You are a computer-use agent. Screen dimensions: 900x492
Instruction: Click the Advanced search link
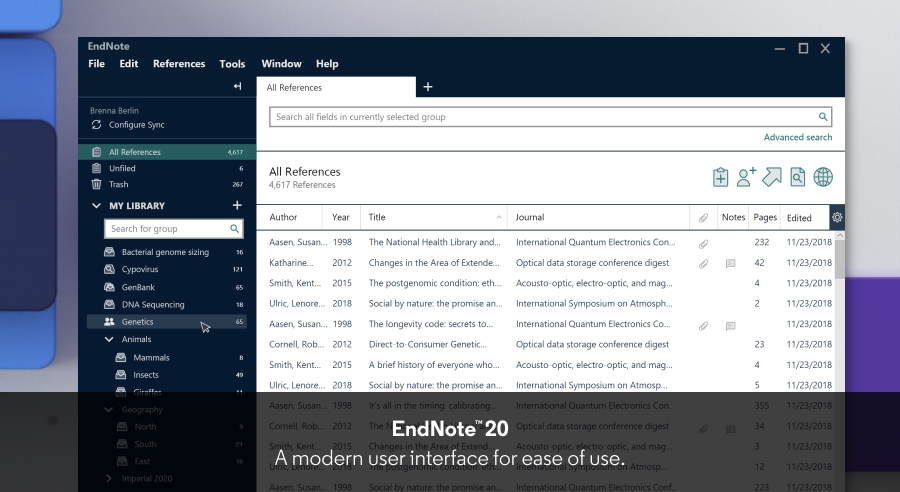[x=797, y=137]
